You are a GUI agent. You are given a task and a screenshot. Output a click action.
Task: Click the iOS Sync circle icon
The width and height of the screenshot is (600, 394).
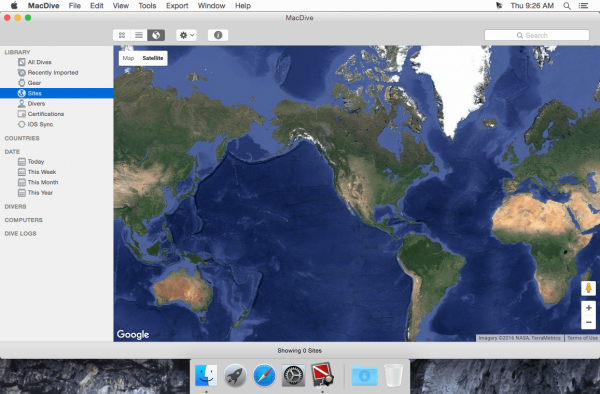(22, 124)
